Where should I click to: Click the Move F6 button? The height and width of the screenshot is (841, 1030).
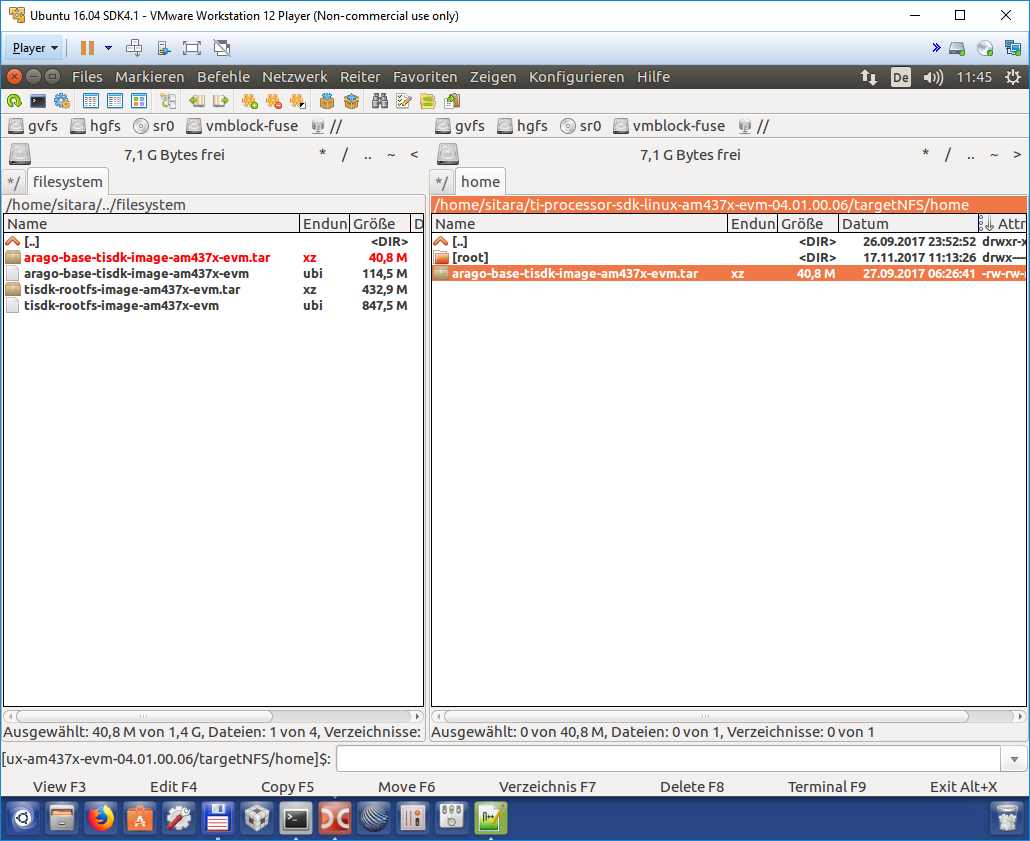[x=407, y=786]
